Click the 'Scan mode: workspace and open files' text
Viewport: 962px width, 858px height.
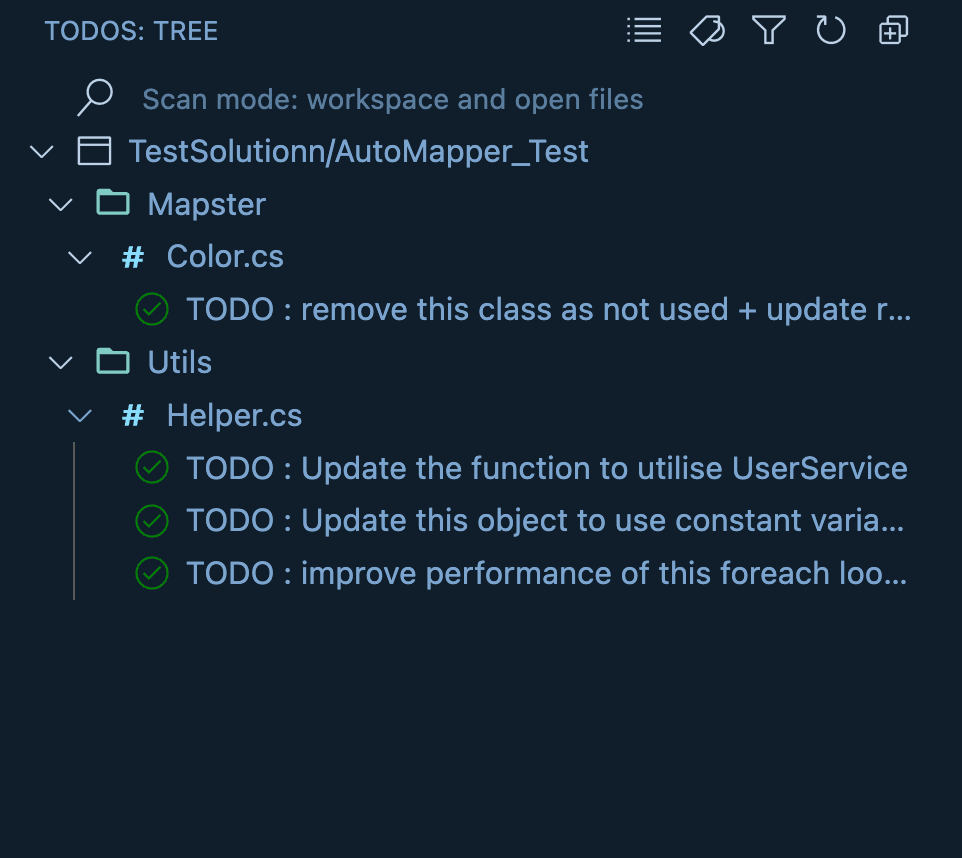[x=393, y=99]
